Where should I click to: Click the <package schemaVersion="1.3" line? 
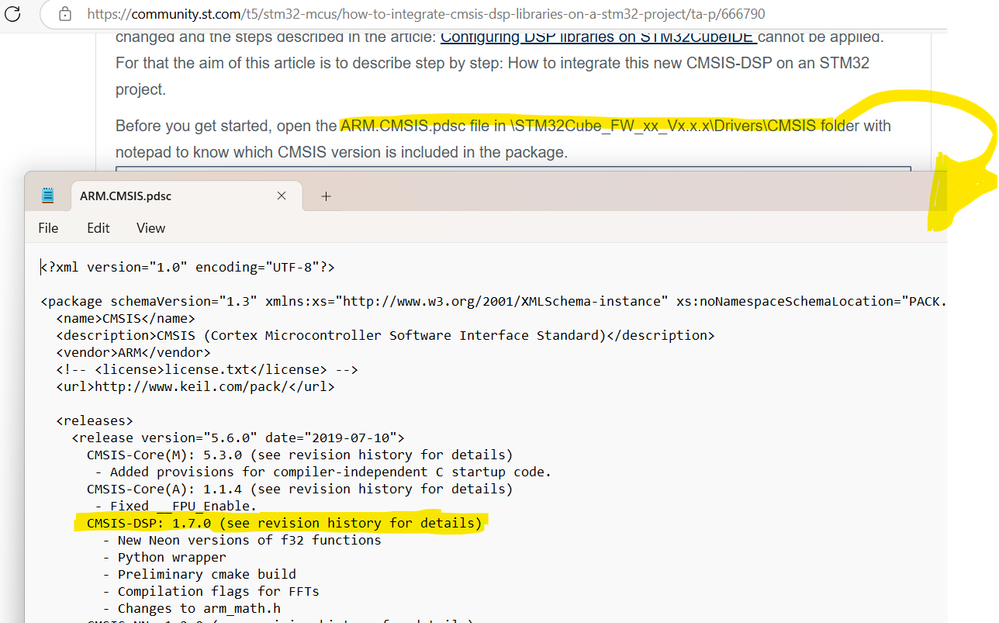[x=493, y=301]
